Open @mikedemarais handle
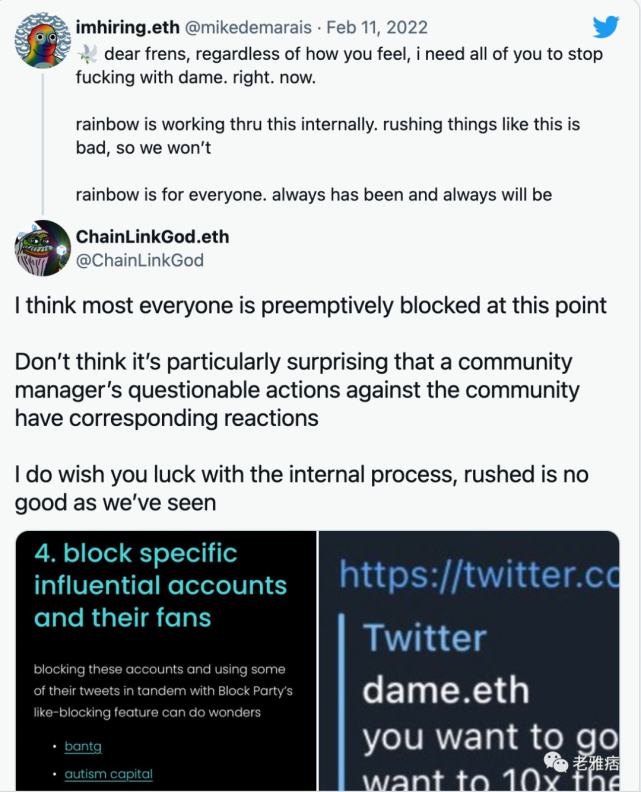This screenshot has width=641, height=792. [x=248, y=27]
